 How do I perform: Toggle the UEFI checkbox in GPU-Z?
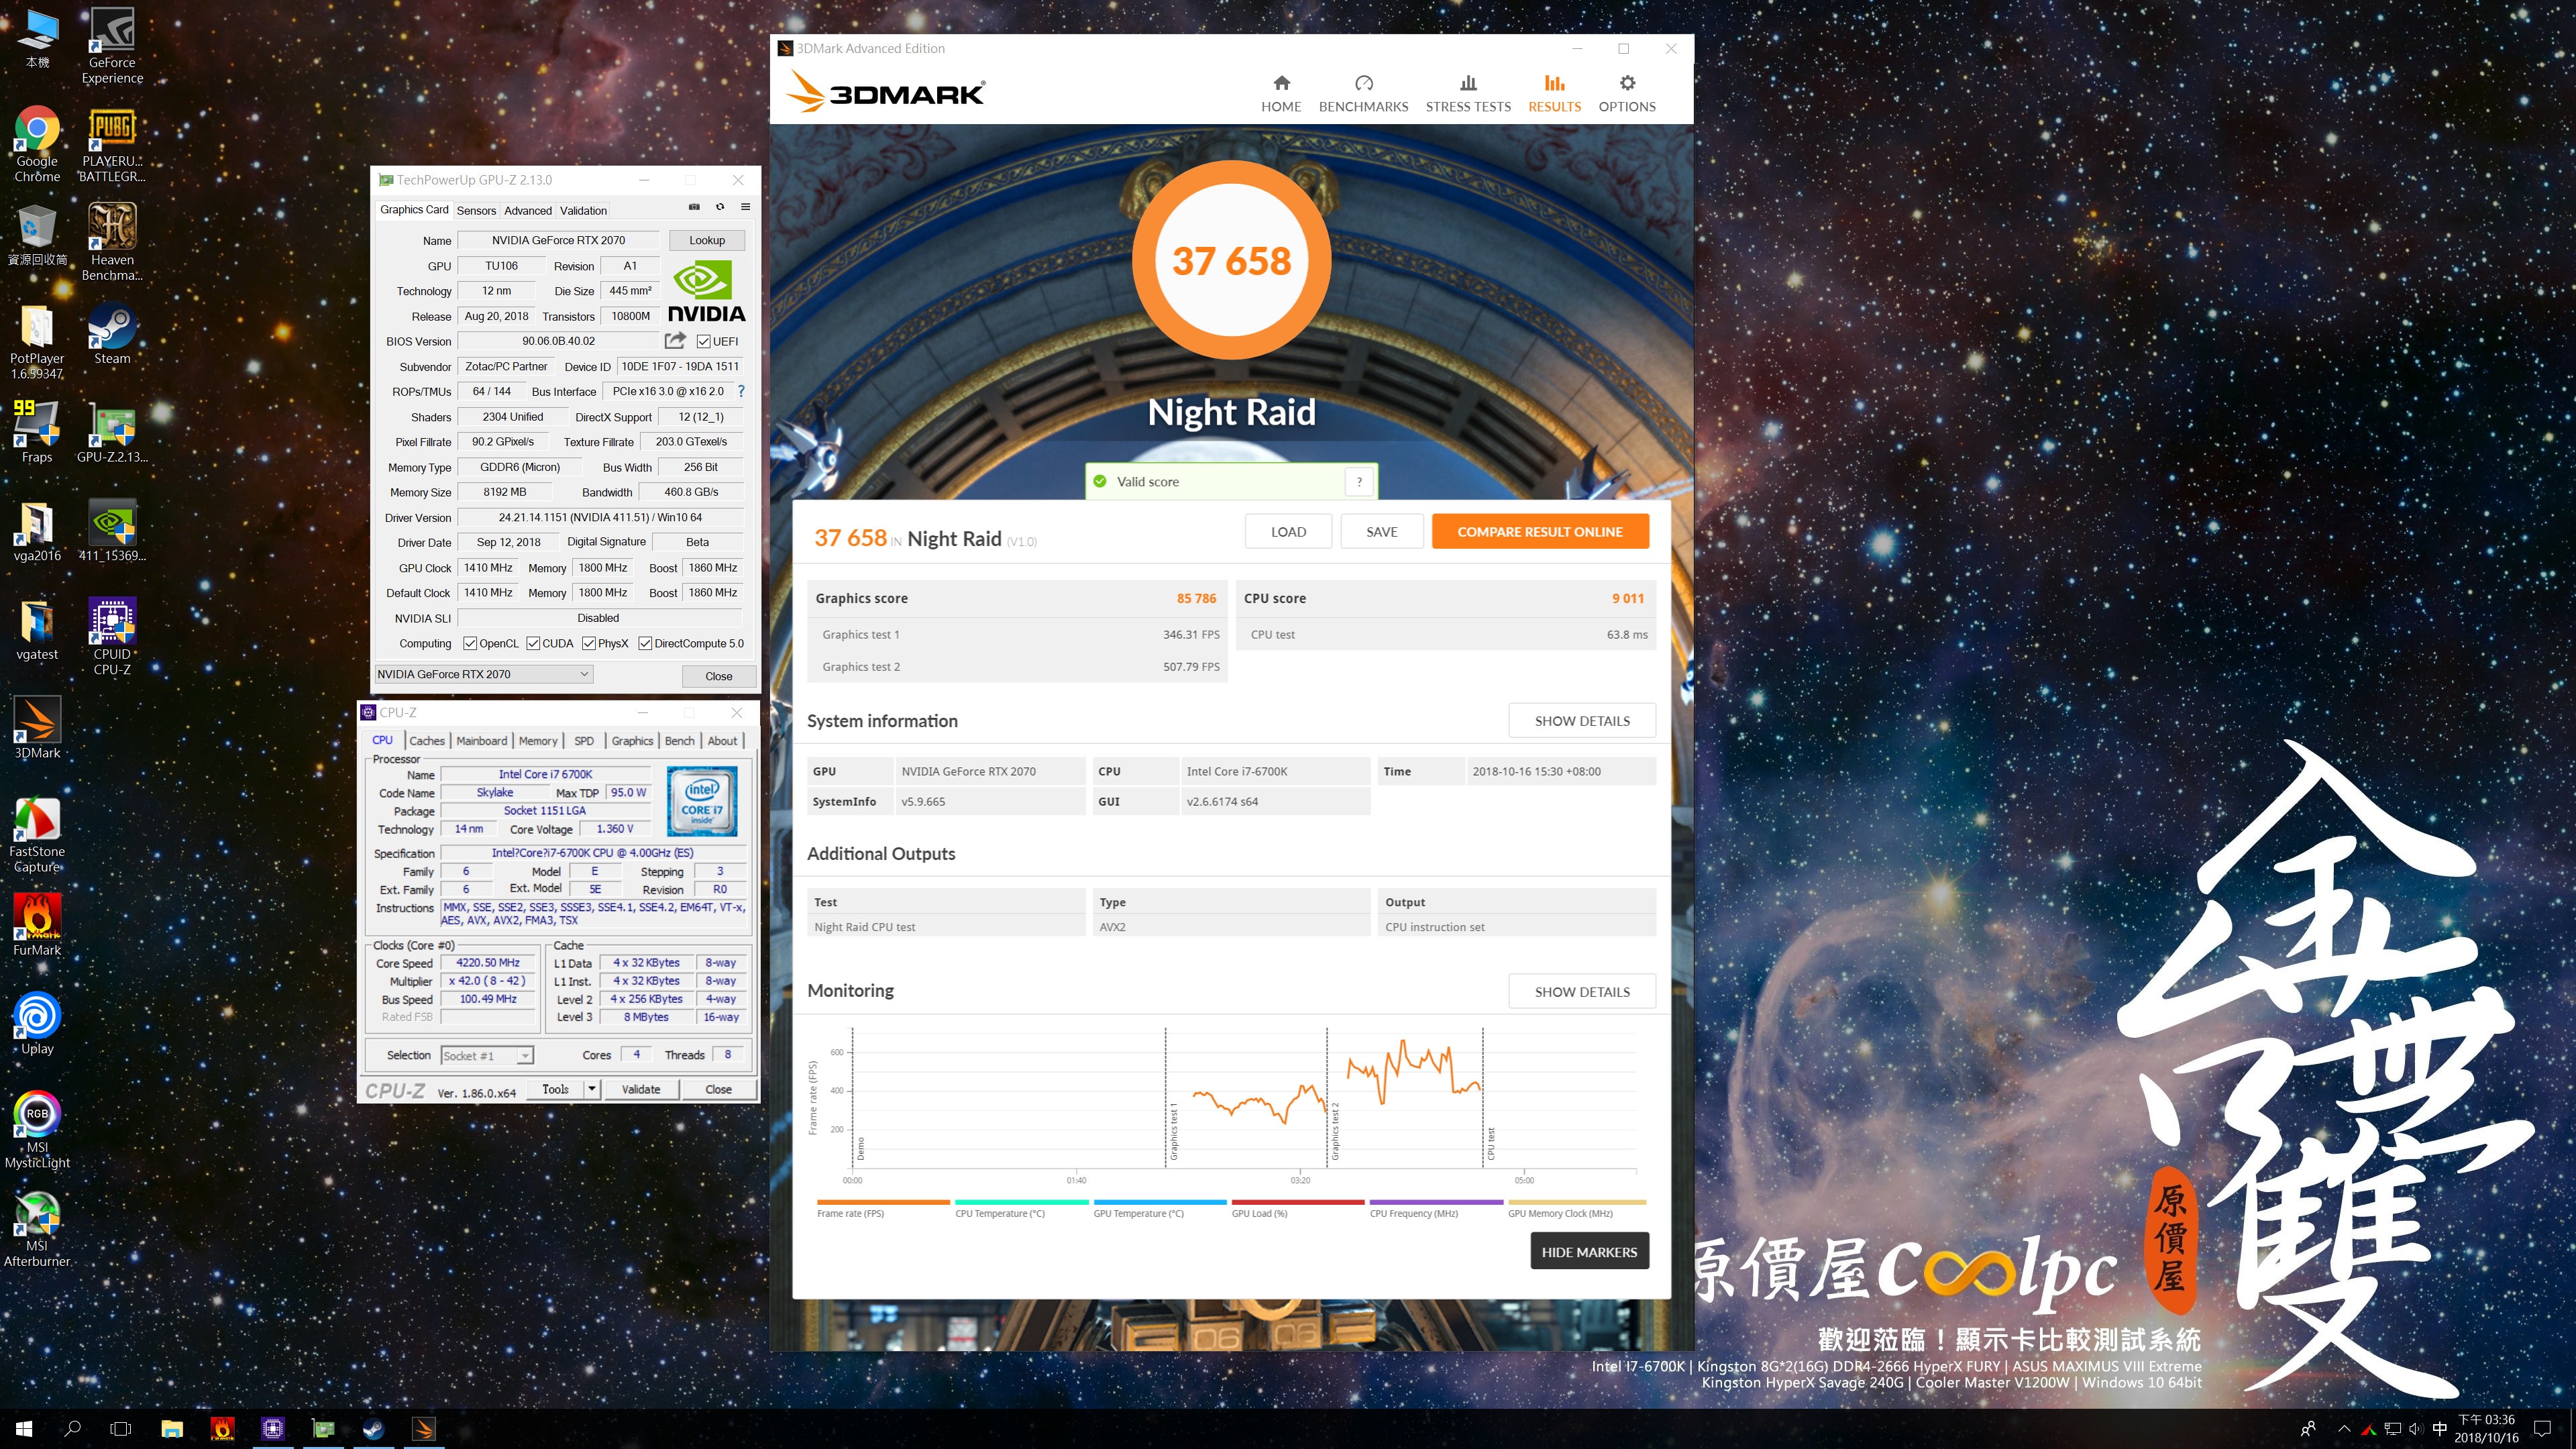[x=704, y=341]
